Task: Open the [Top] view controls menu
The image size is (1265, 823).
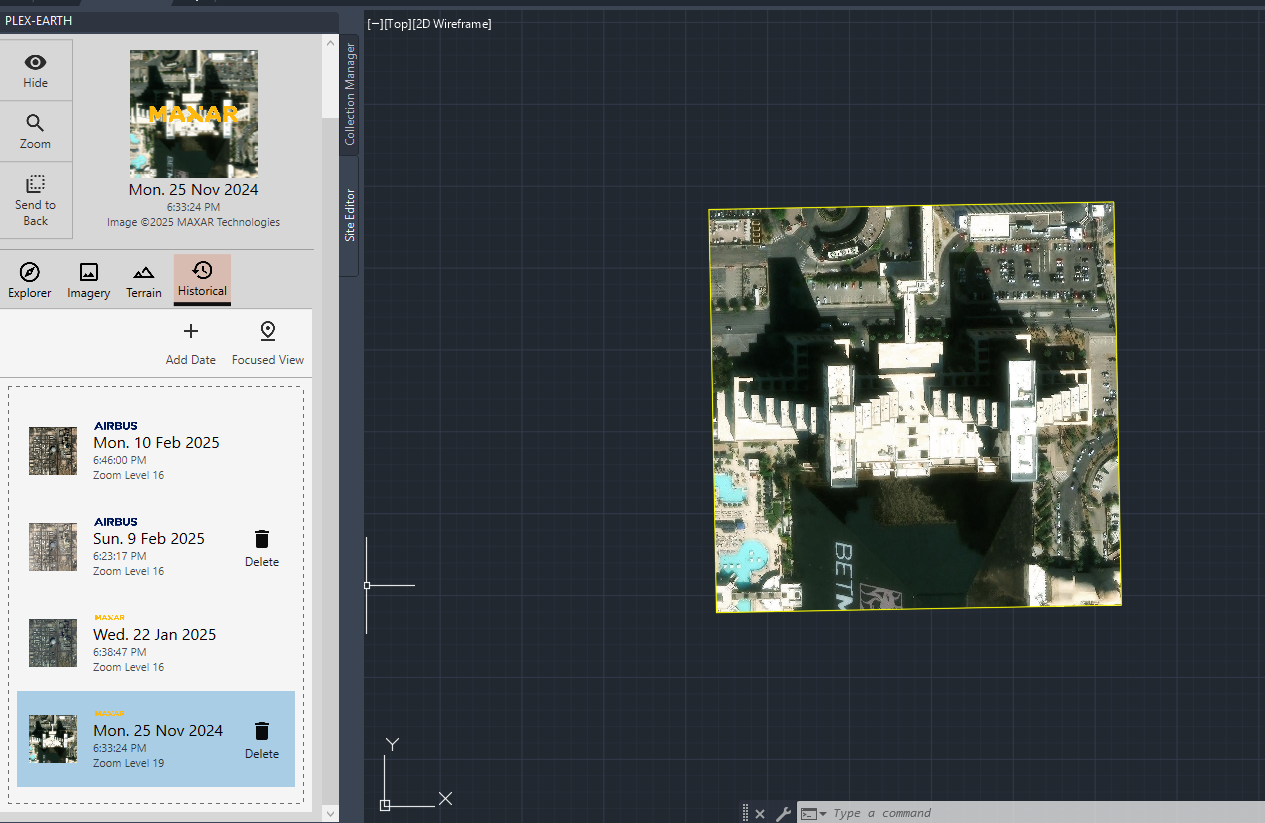Action: coord(397,24)
